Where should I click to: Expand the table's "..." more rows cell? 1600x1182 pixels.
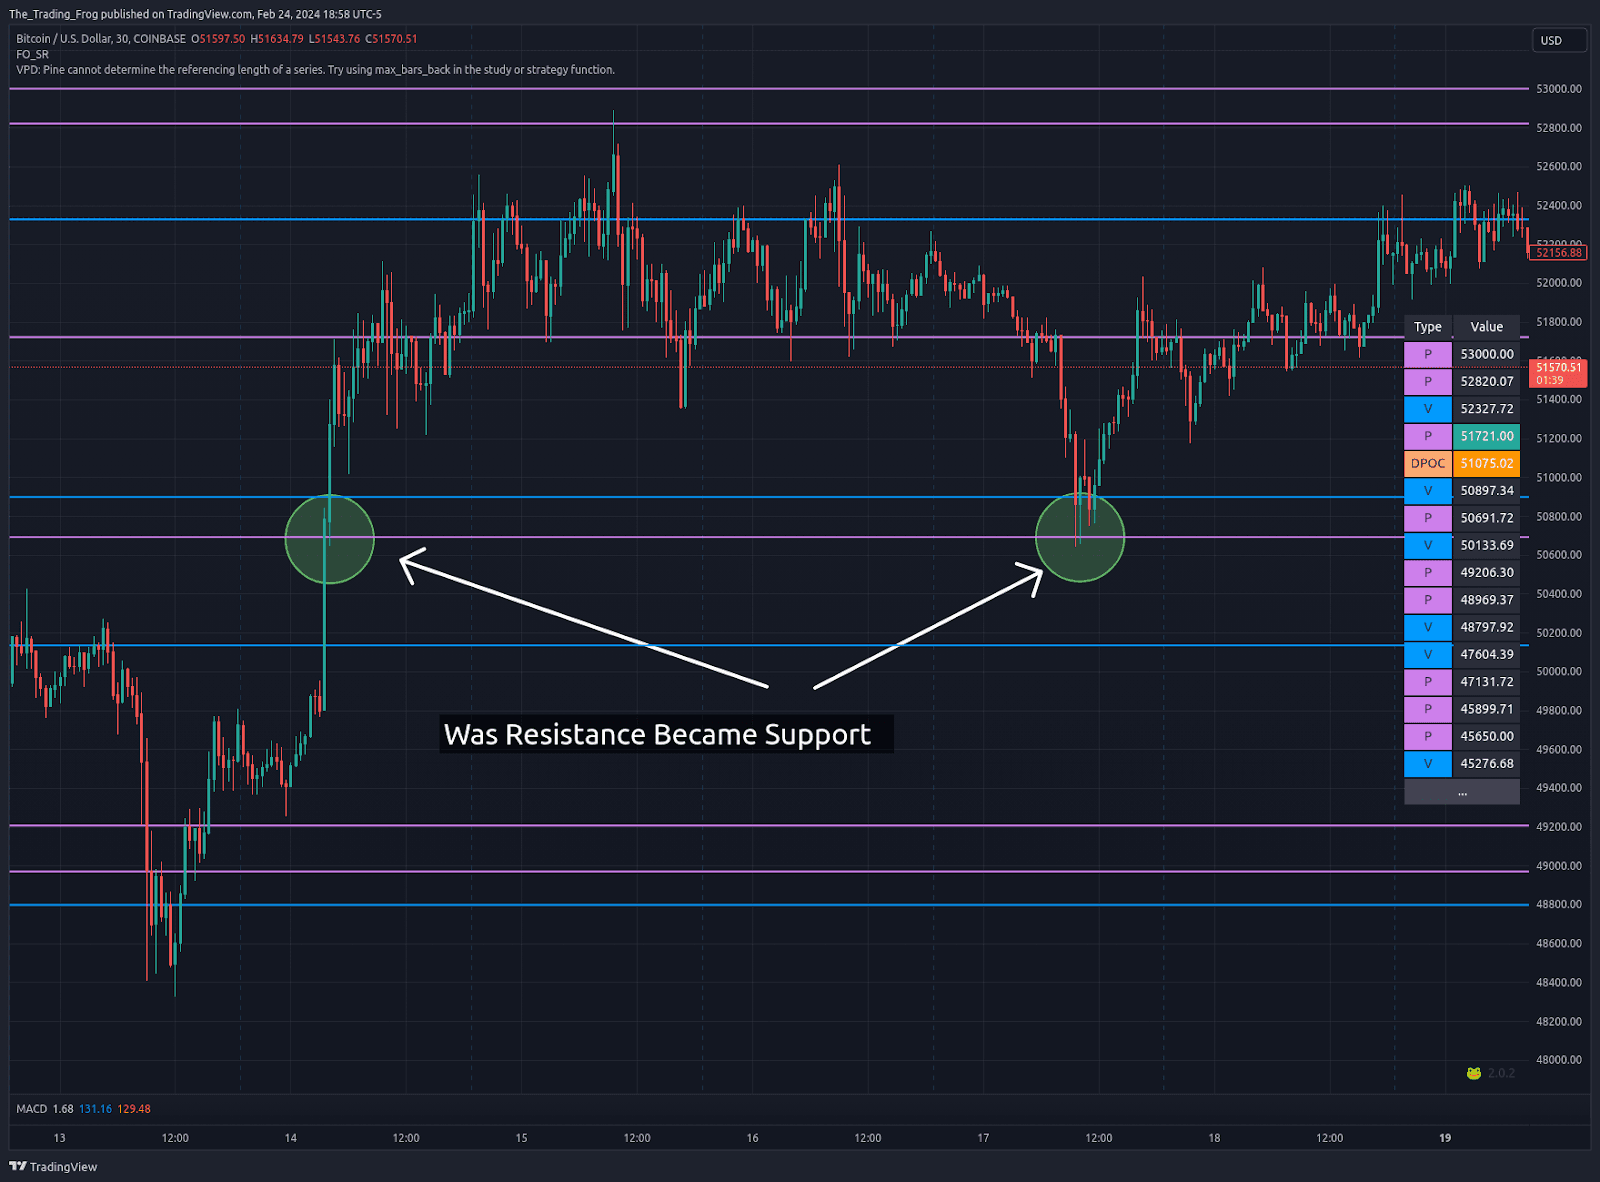[x=1462, y=791]
